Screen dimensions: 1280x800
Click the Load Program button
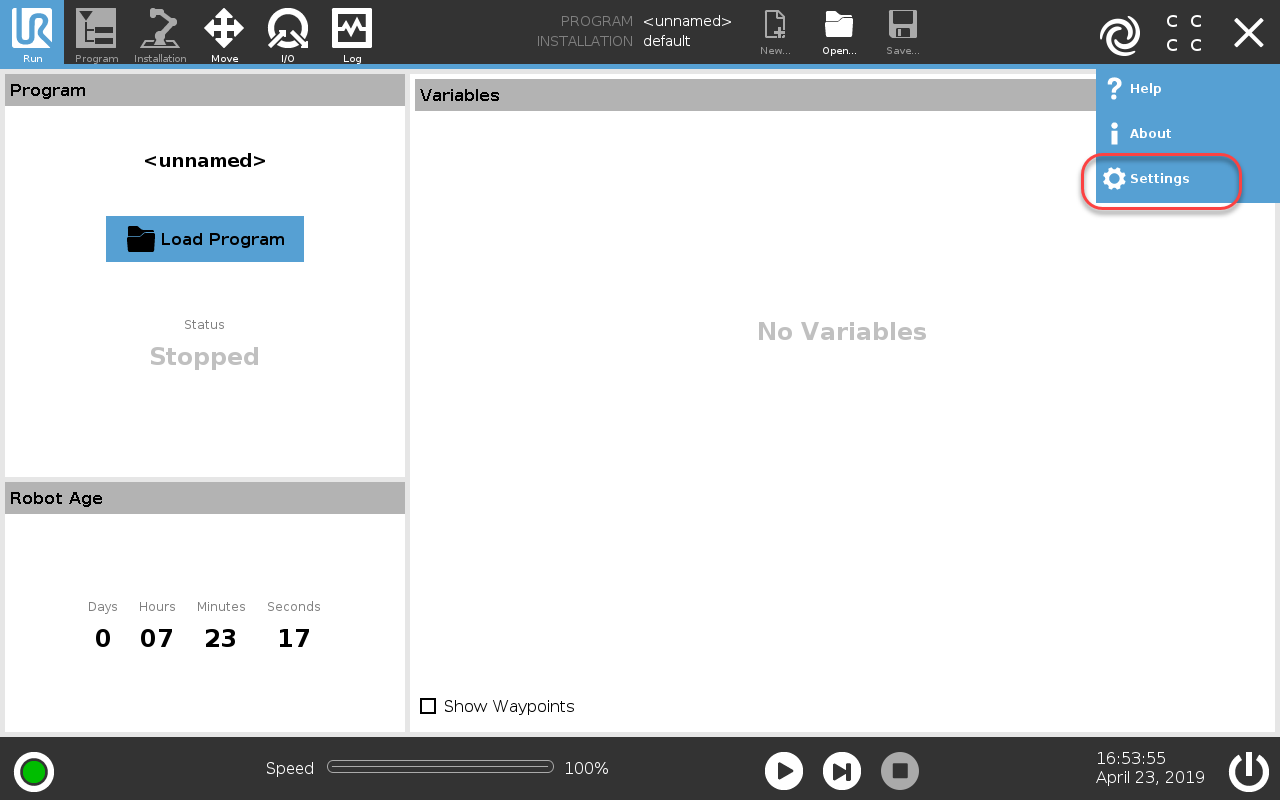click(205, 239)
